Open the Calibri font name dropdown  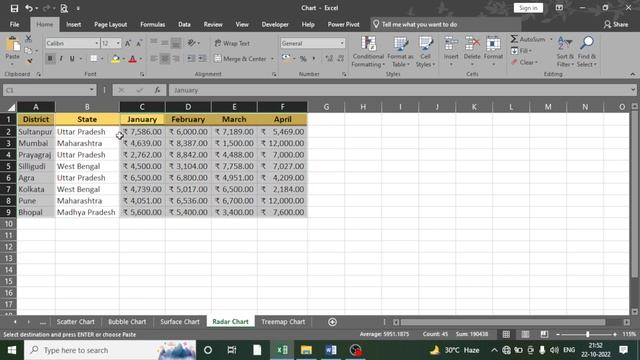97,43
